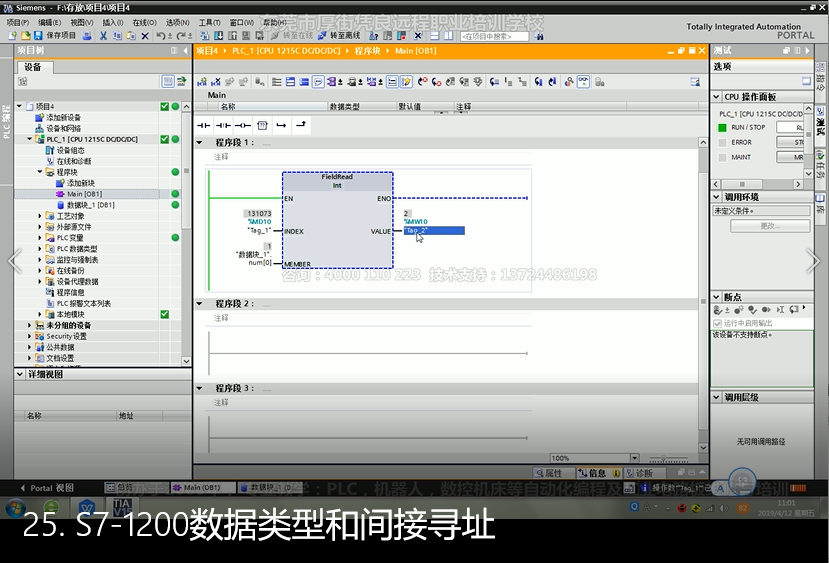Open the zoom 100% dropdown
Screen dimensions: 829x563
(634, 458)
